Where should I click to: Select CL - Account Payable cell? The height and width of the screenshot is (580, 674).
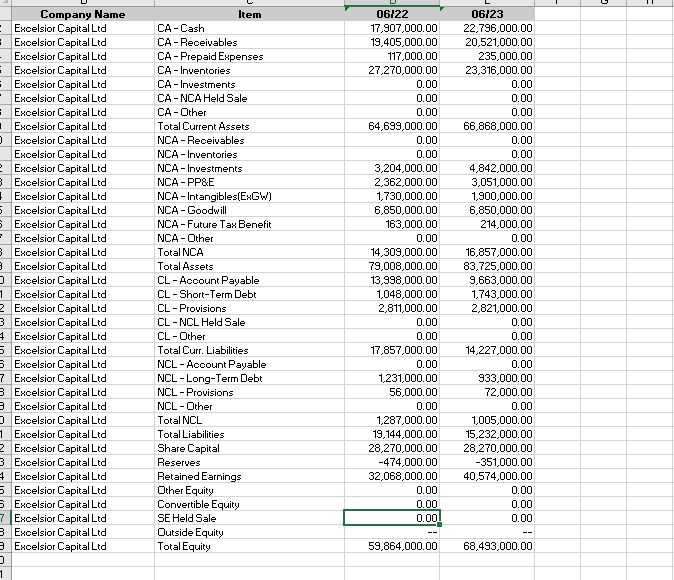click(x=249, y=280)
